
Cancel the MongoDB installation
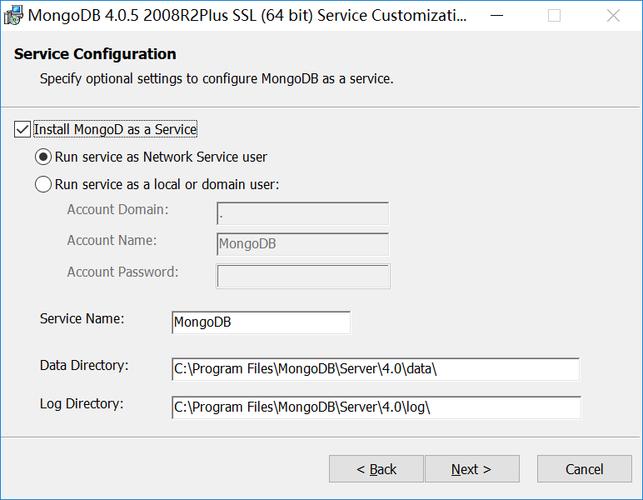(x=584, y=469)
